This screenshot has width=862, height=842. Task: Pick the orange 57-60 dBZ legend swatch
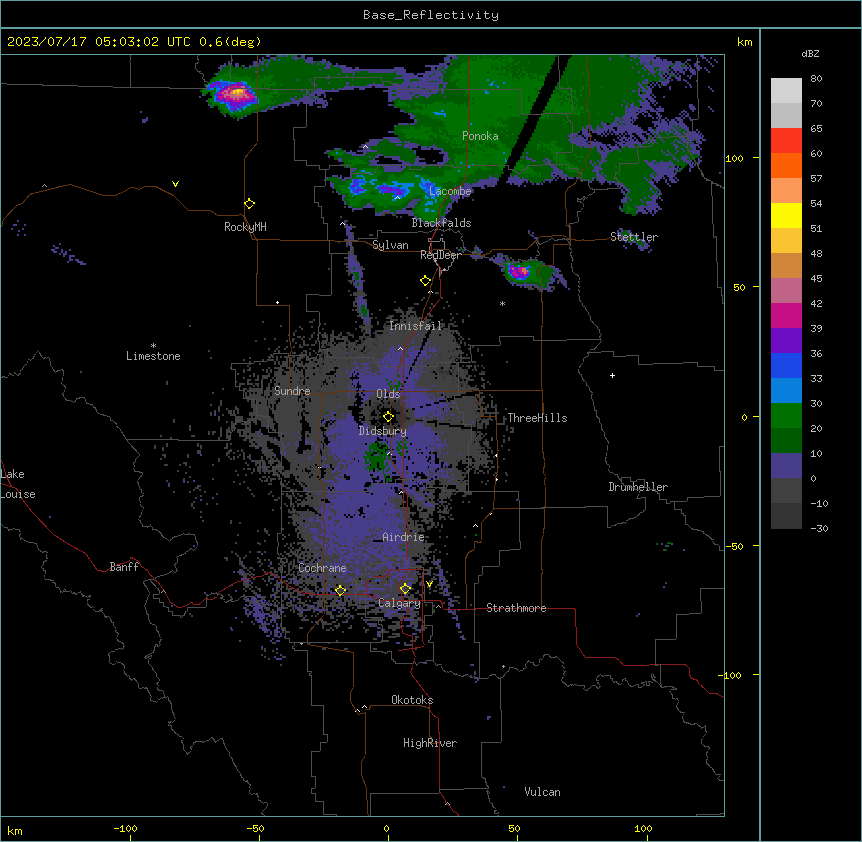(x=786, y=166)
